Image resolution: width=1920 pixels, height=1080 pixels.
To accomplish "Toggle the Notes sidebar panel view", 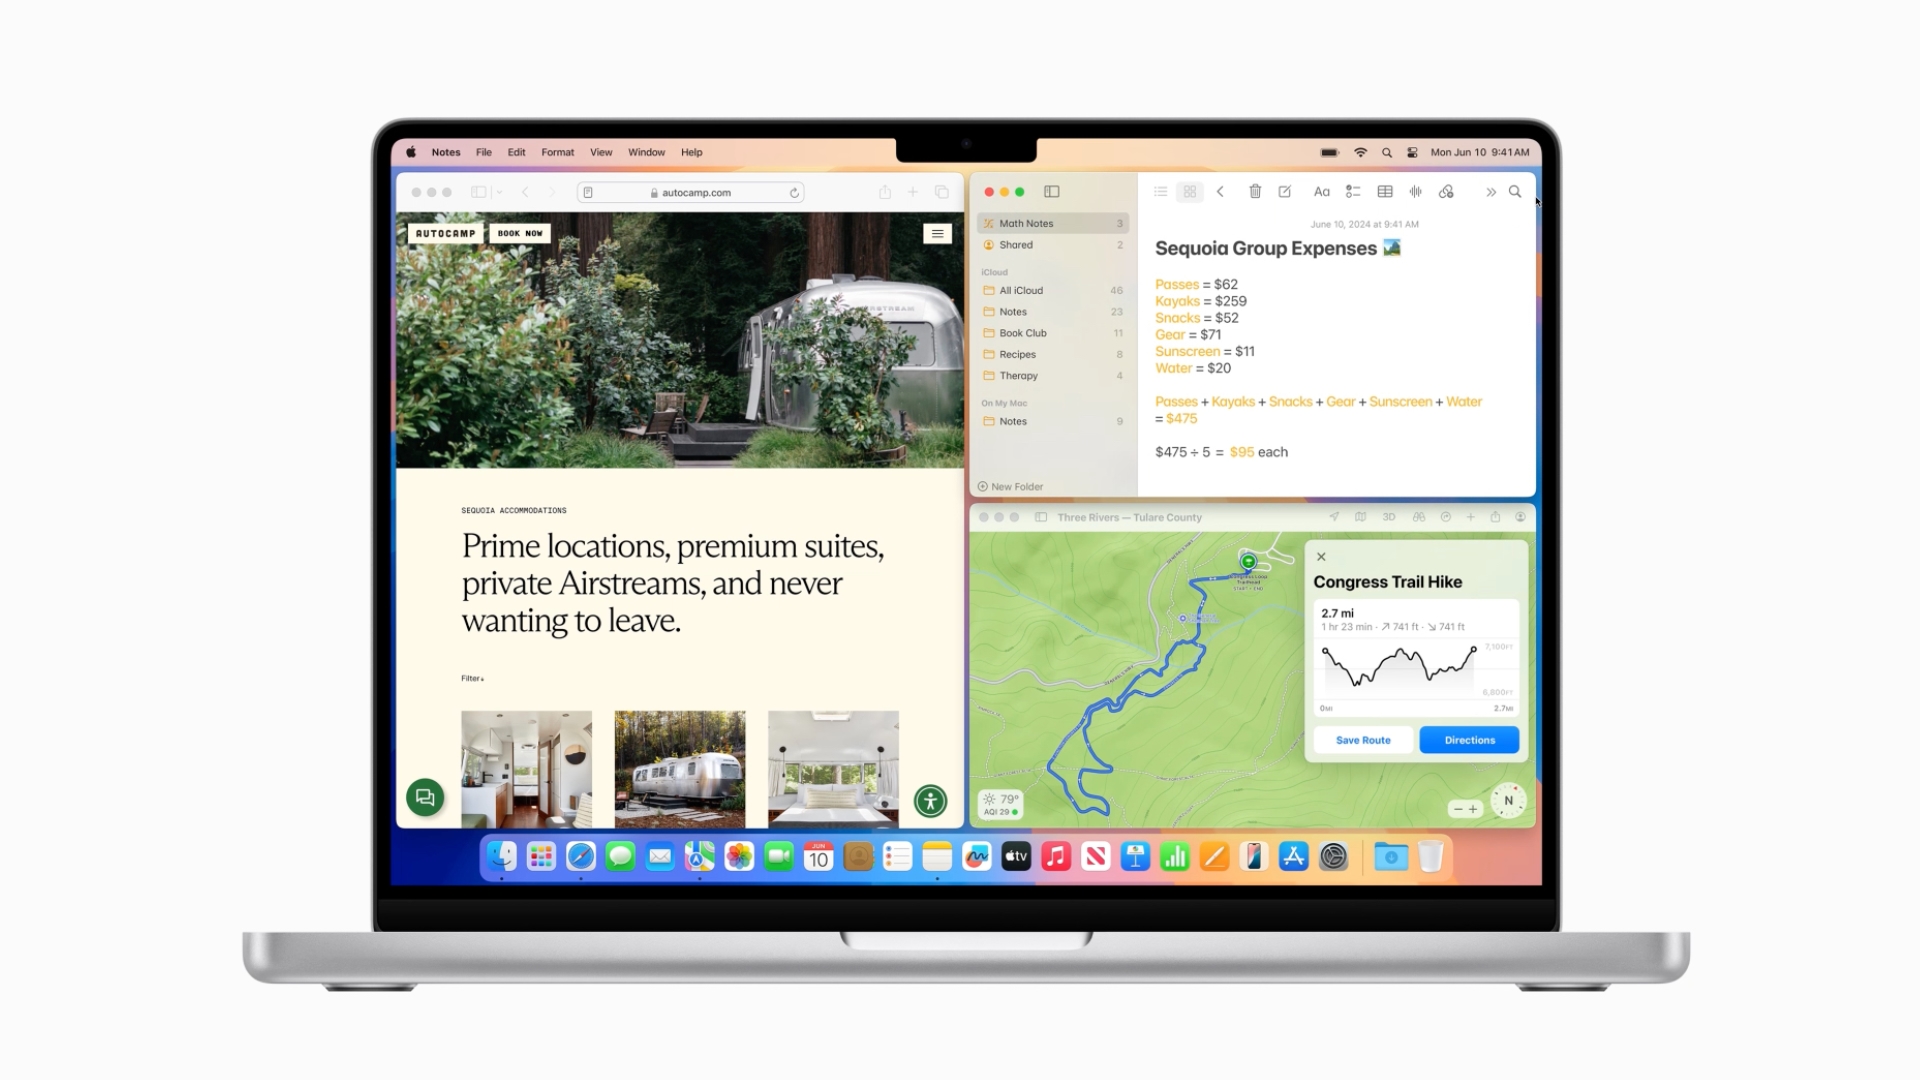I will click(1051, 191).
